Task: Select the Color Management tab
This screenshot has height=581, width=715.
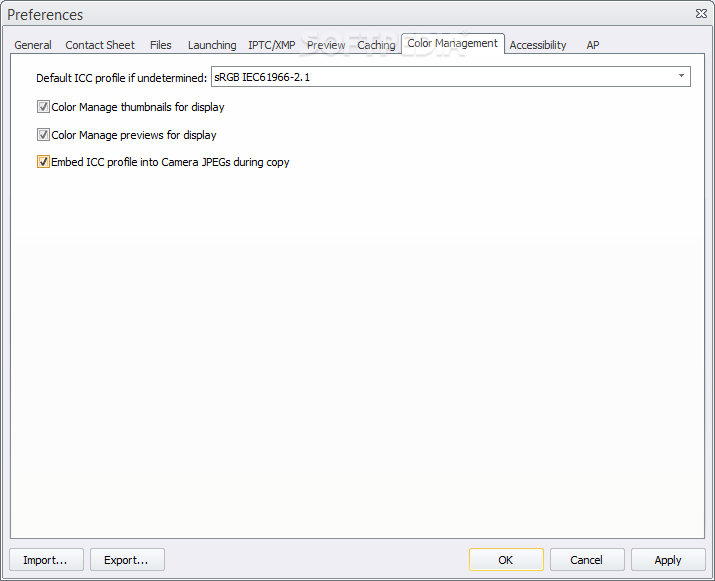Action: [x=452, y=43]
